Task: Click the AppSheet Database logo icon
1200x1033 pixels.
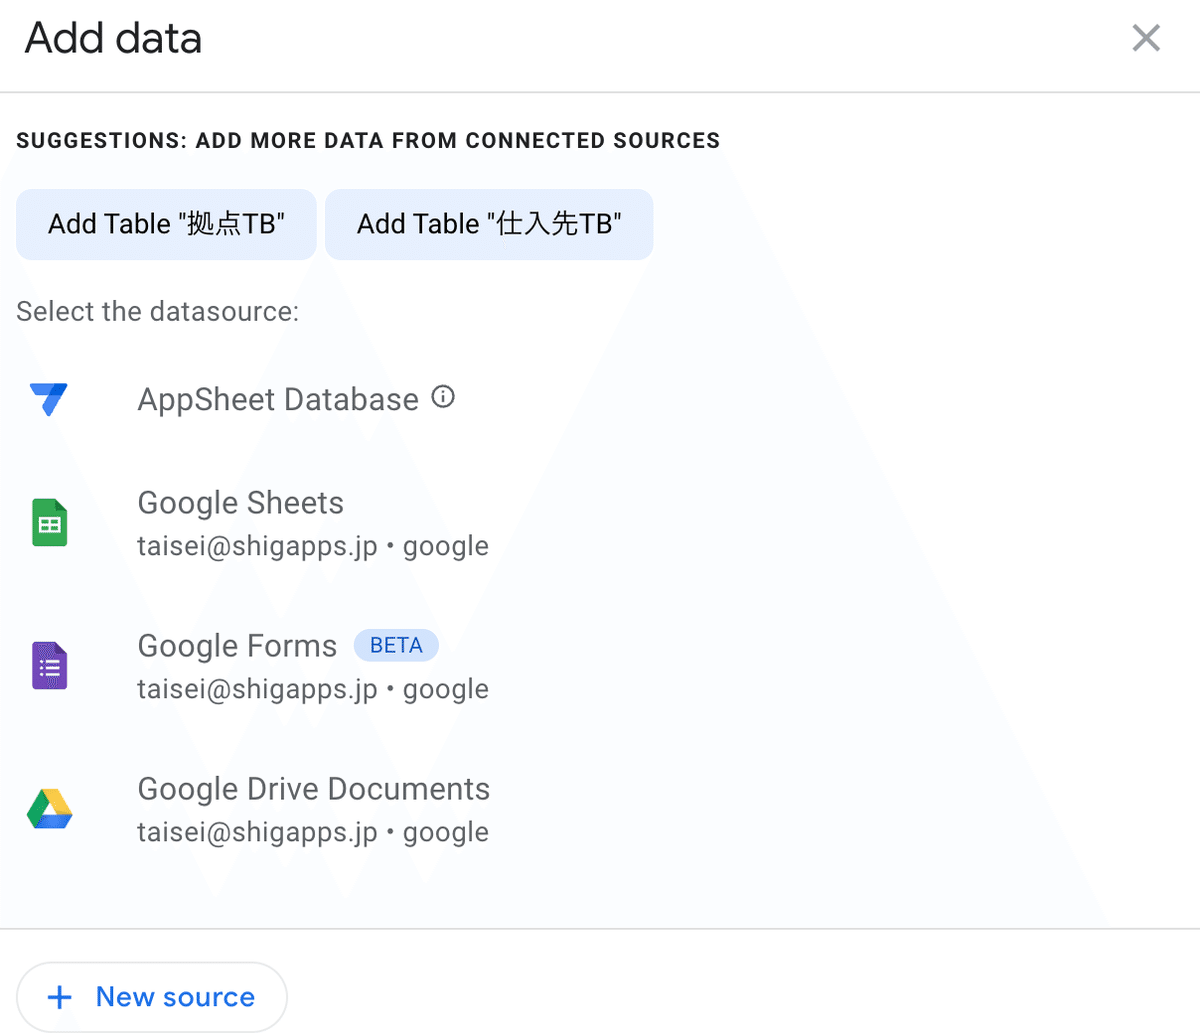Action: 49,399
